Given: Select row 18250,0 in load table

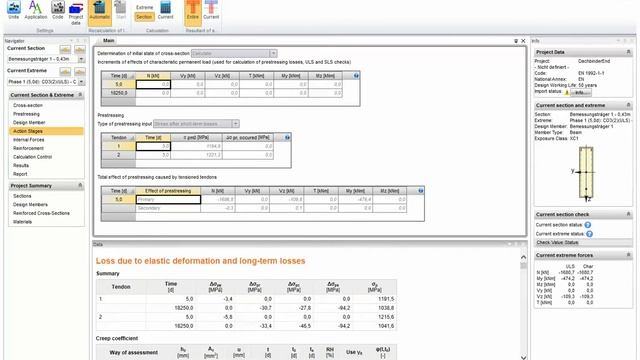Looking at the screenshot, I should (x=118, y=93).
